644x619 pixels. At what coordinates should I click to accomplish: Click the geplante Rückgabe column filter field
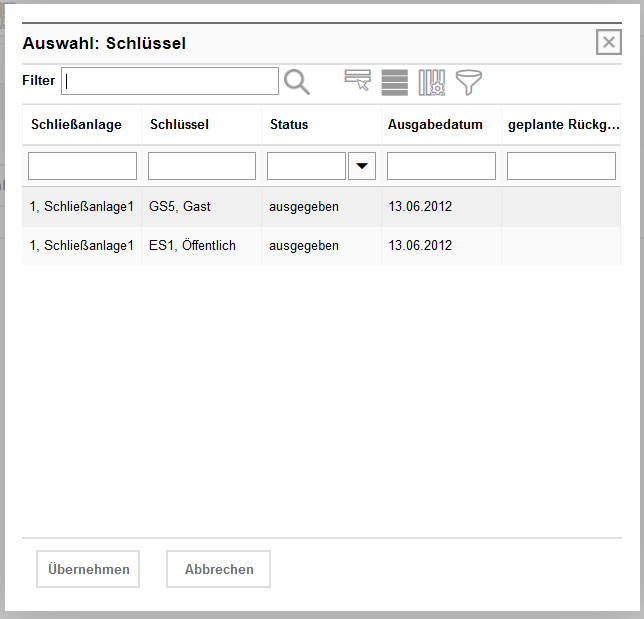[x=561, y=166]
